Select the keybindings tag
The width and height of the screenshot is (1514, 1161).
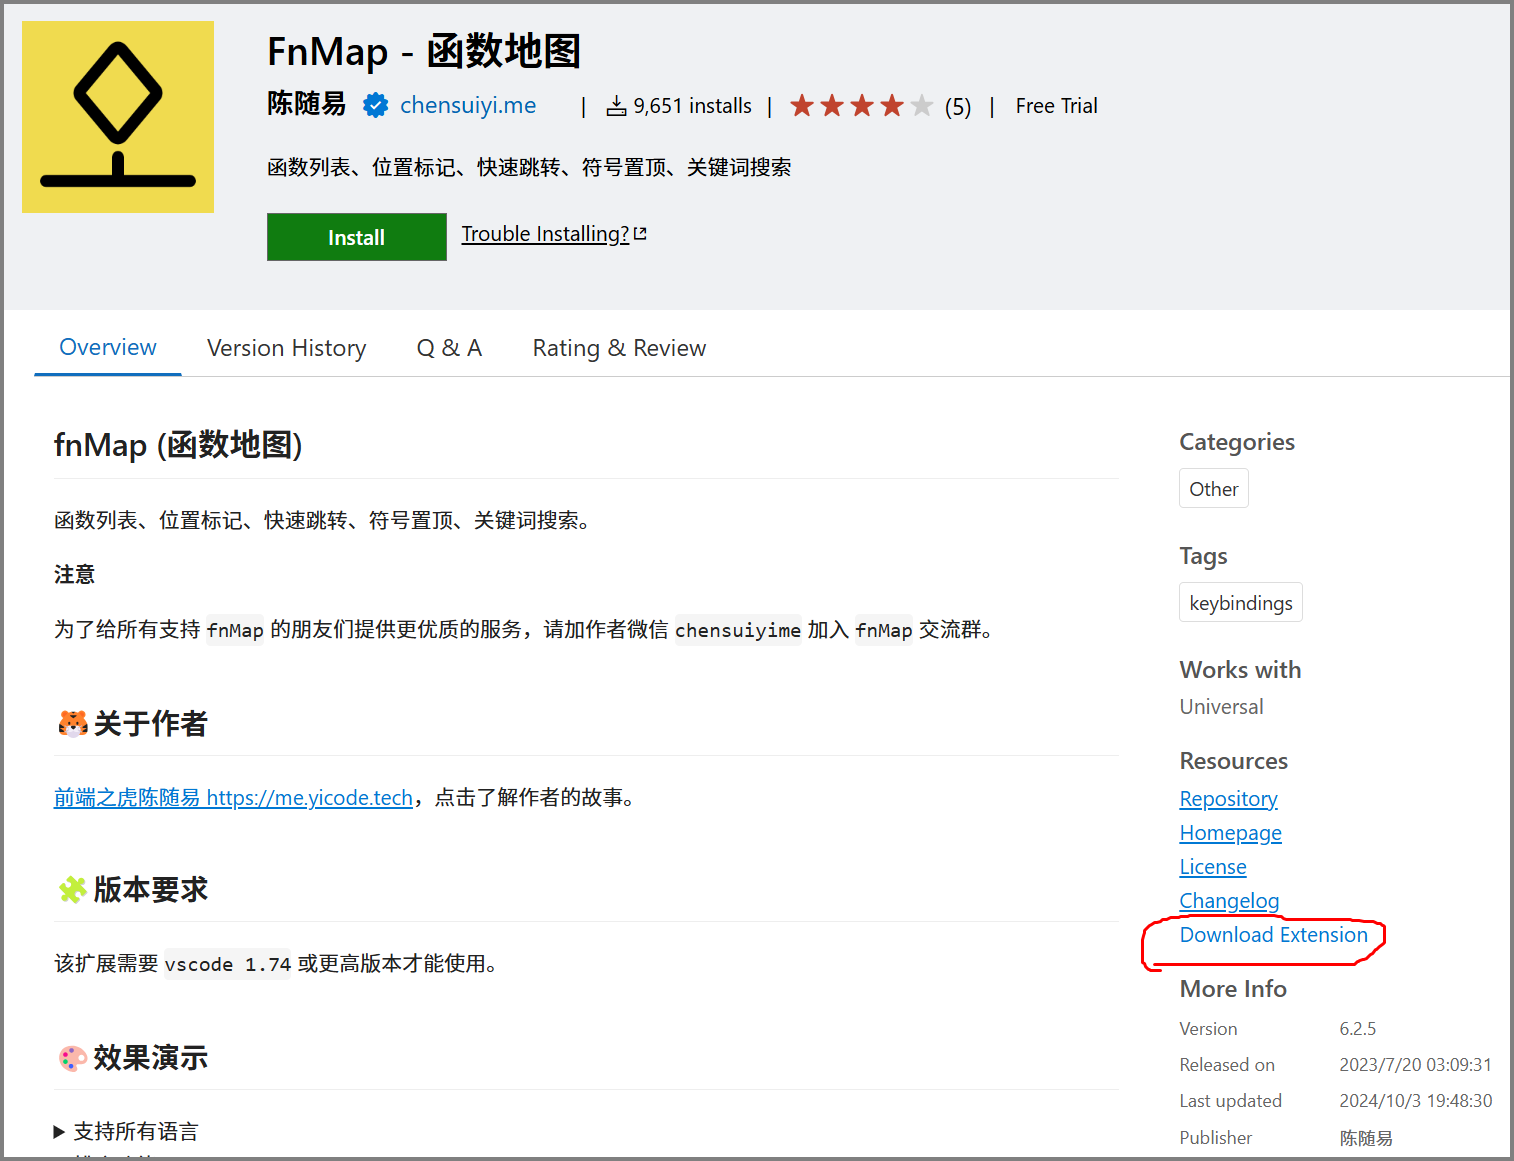point(1241,603)
